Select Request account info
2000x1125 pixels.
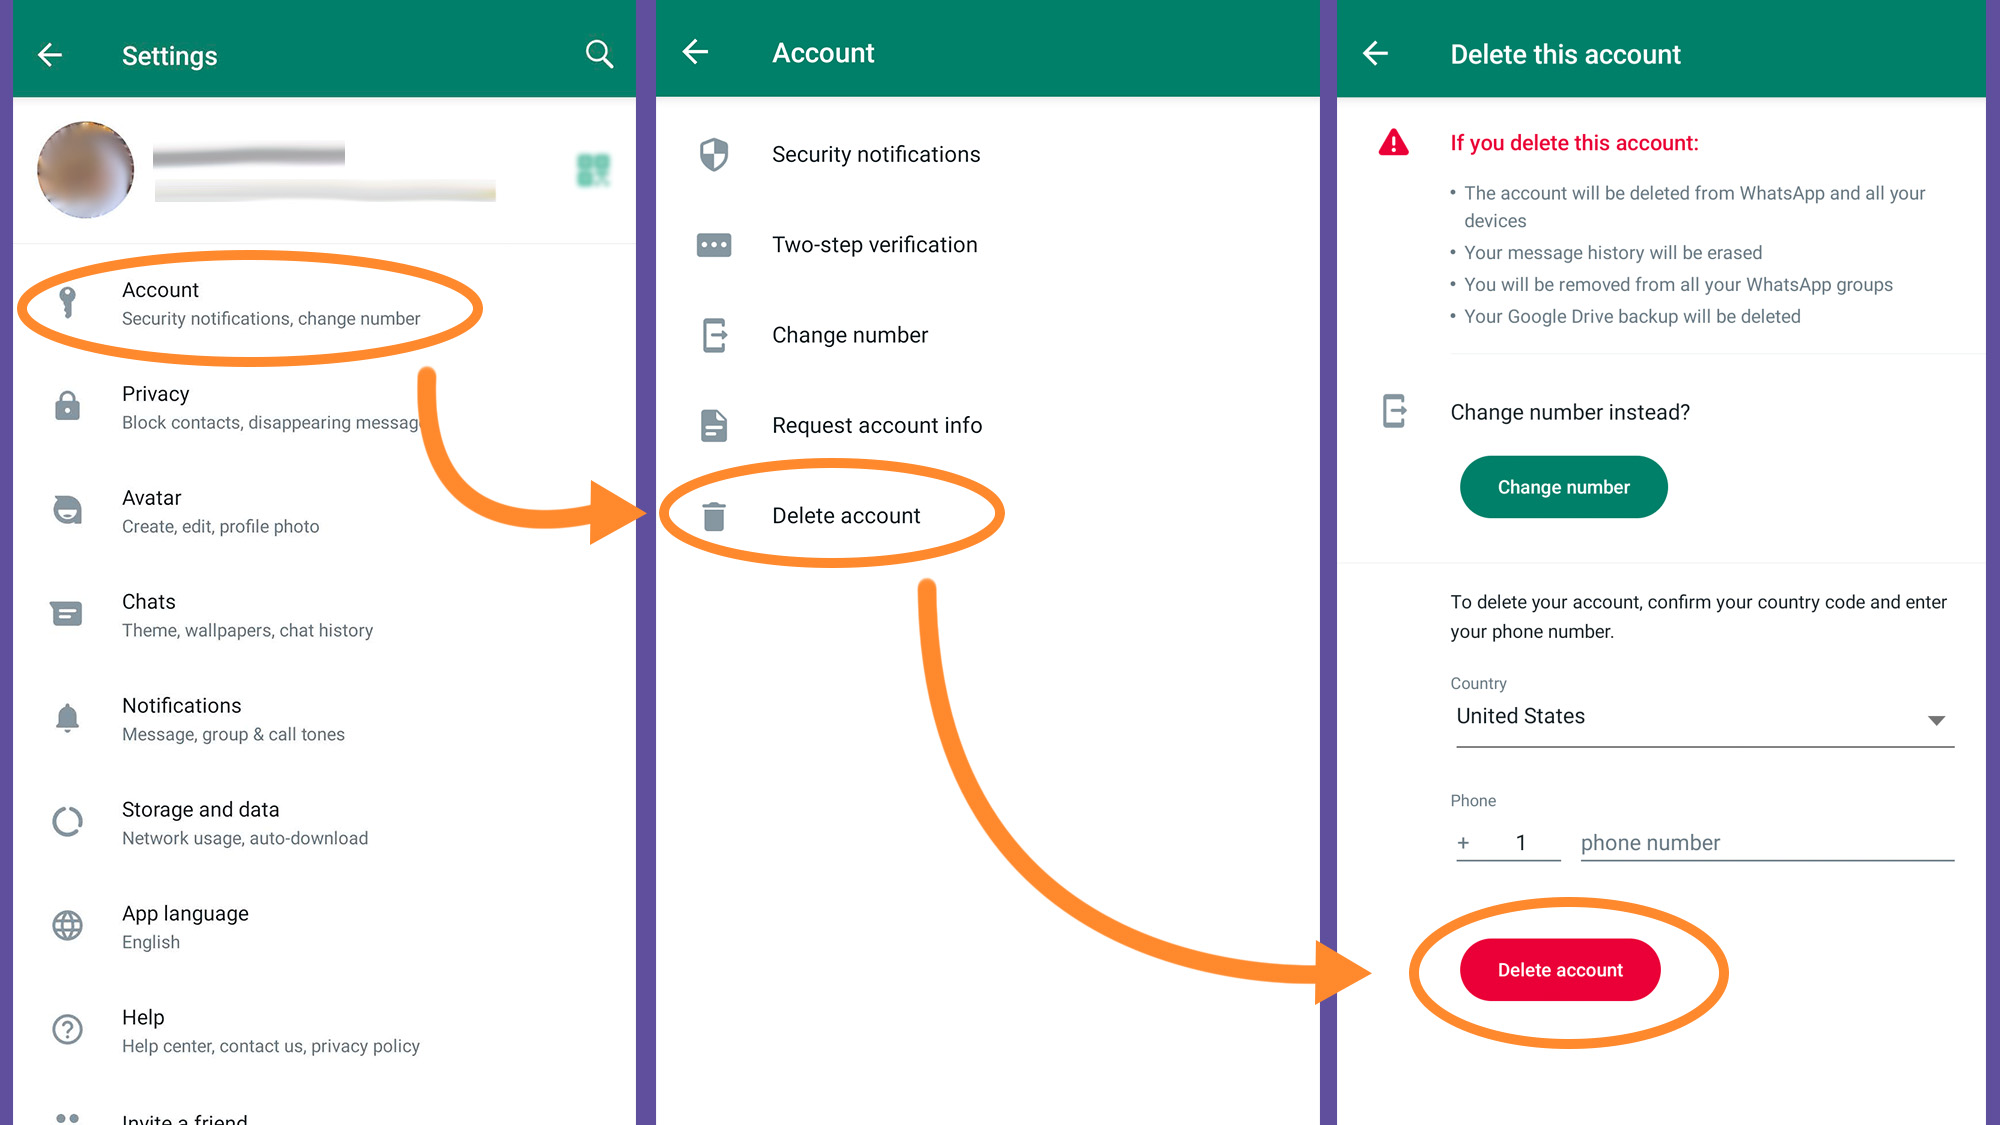coord(876,426)
